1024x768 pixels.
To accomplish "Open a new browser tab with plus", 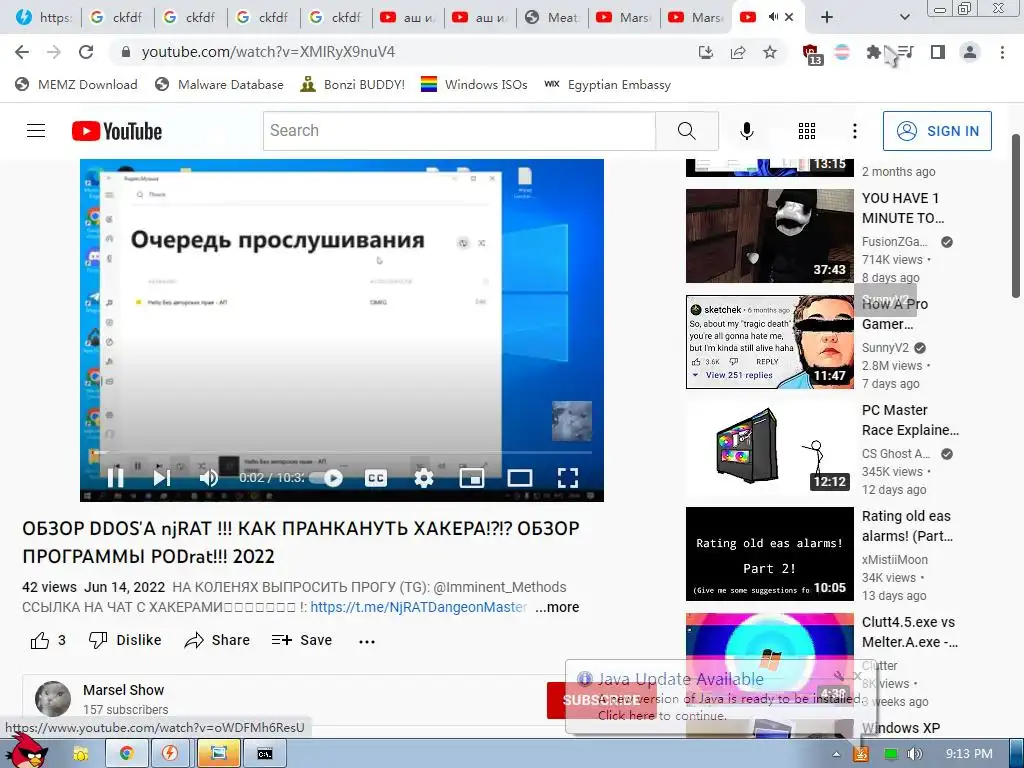I will coord(827,17).
